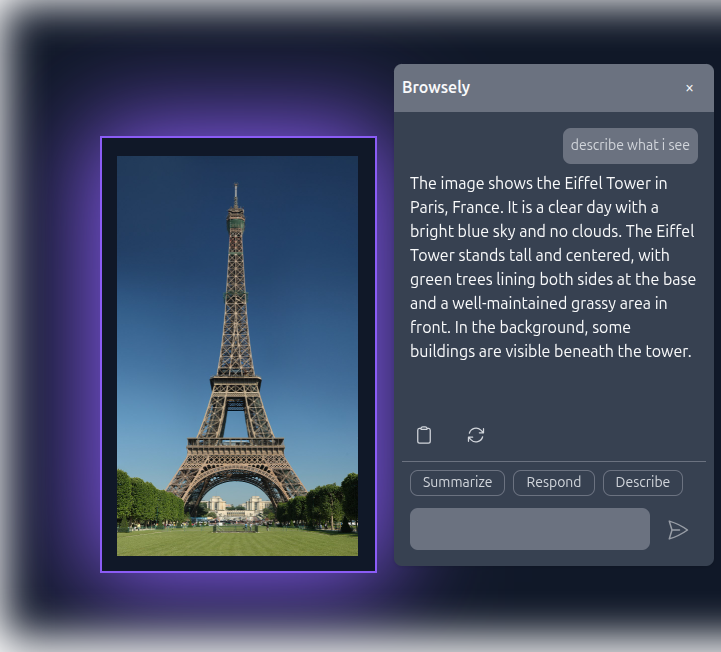
Task: Send the message with the paper plane icon
Action: pos(677,530)
